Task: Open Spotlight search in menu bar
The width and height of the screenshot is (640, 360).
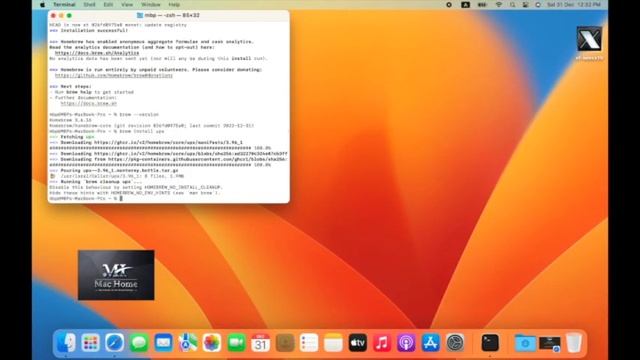Action: [512, 4]
